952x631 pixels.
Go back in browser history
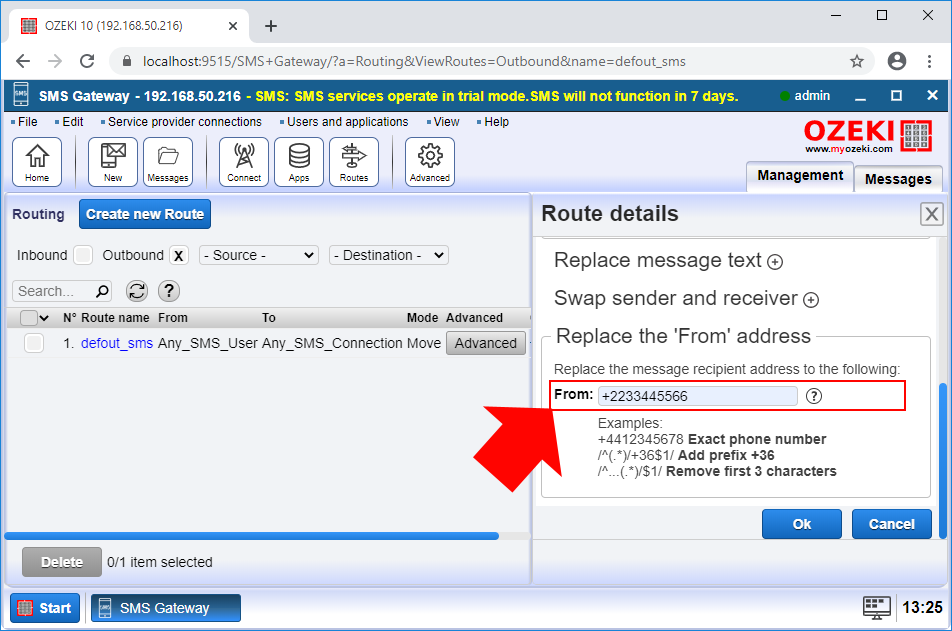point(23,61)
